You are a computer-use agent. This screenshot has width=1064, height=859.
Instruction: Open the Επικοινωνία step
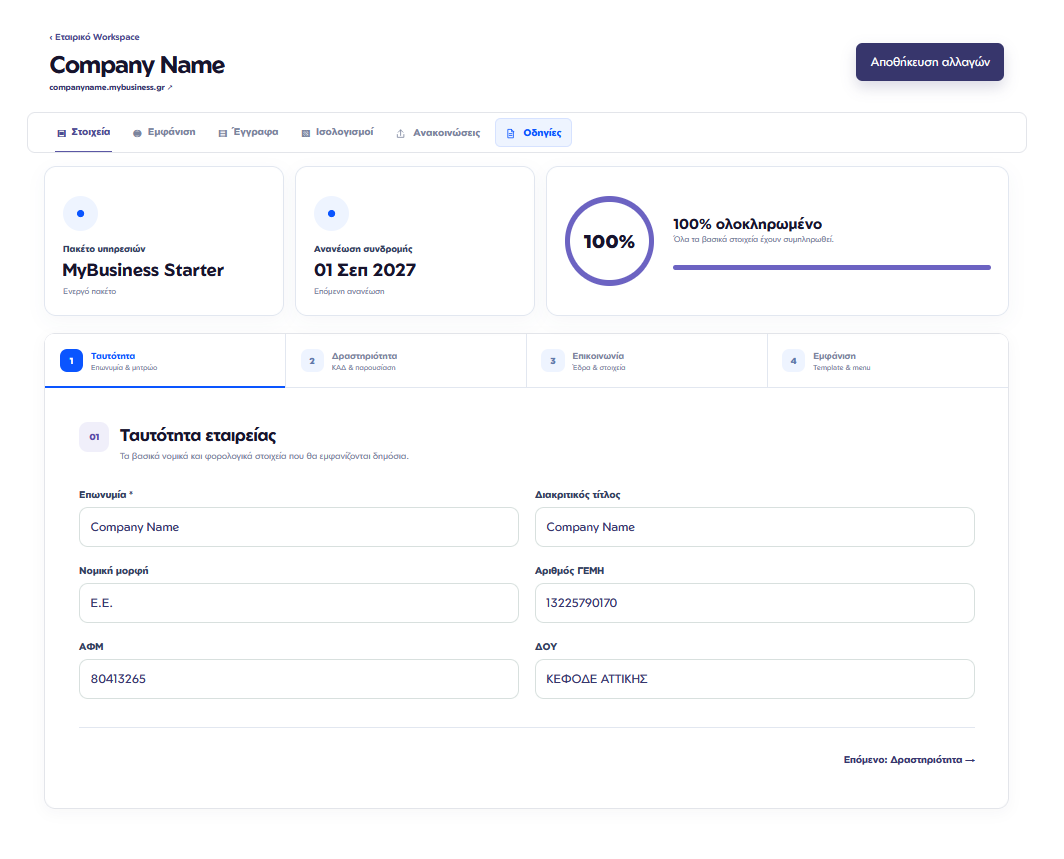click(x=647, y=361)
